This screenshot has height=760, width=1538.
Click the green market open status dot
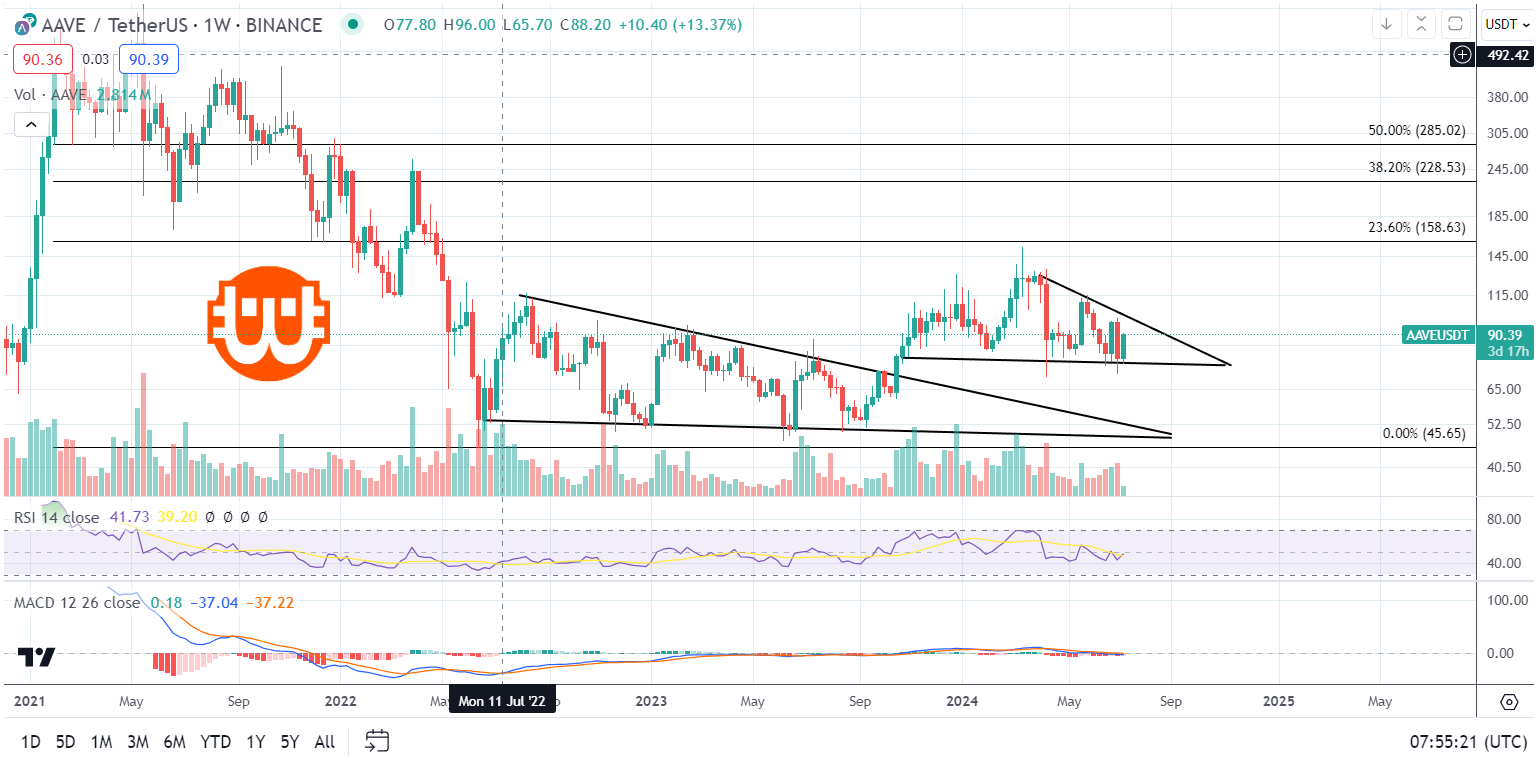pos(353,24)
